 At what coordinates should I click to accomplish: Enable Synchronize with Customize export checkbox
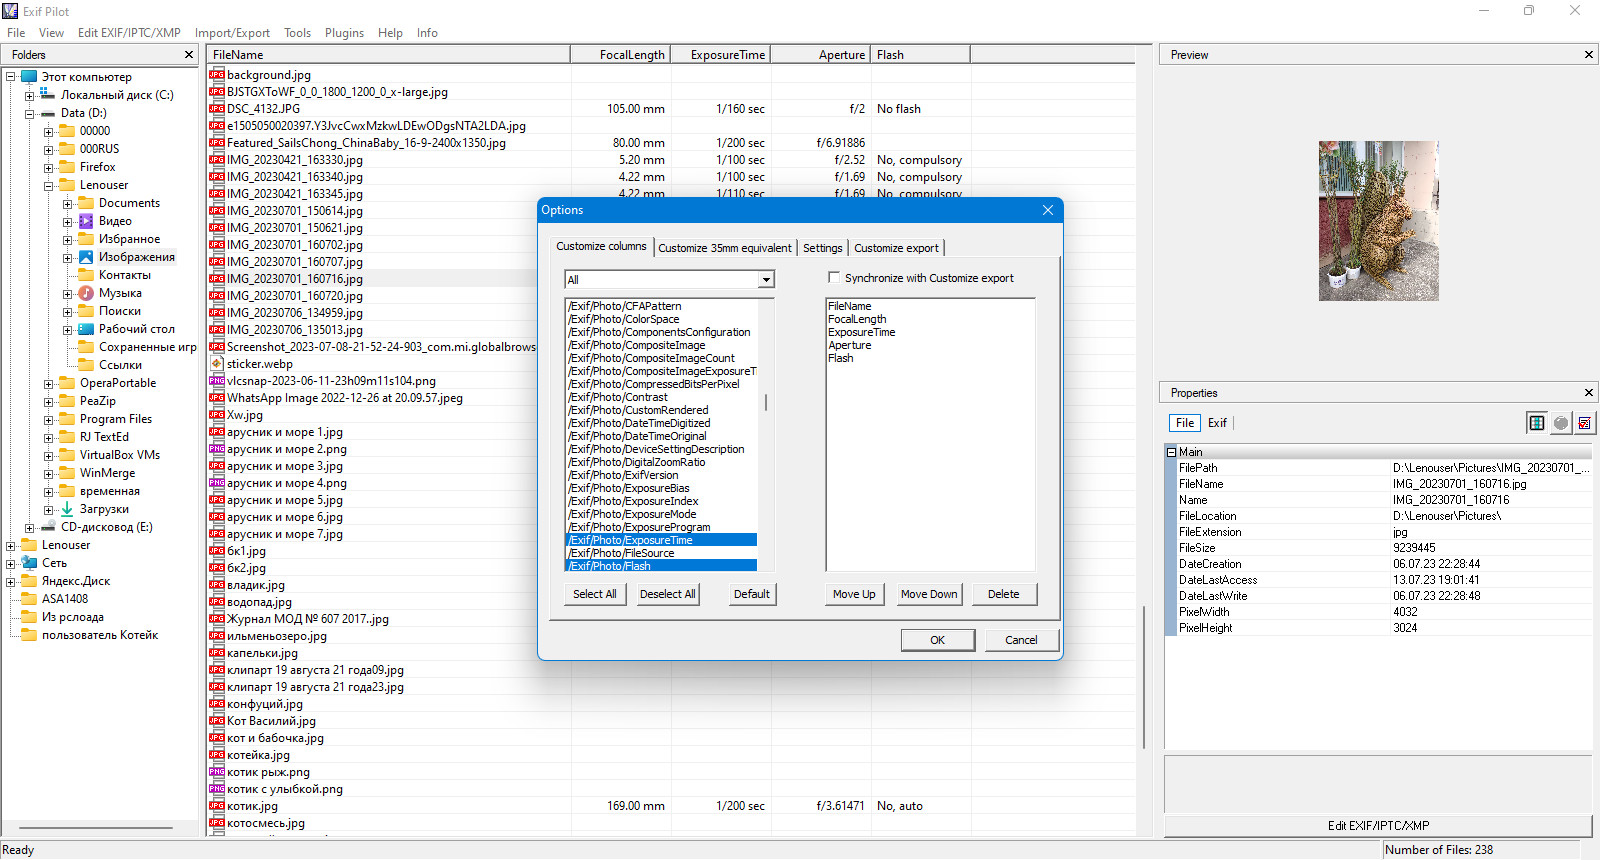click(x=834, y=278)
